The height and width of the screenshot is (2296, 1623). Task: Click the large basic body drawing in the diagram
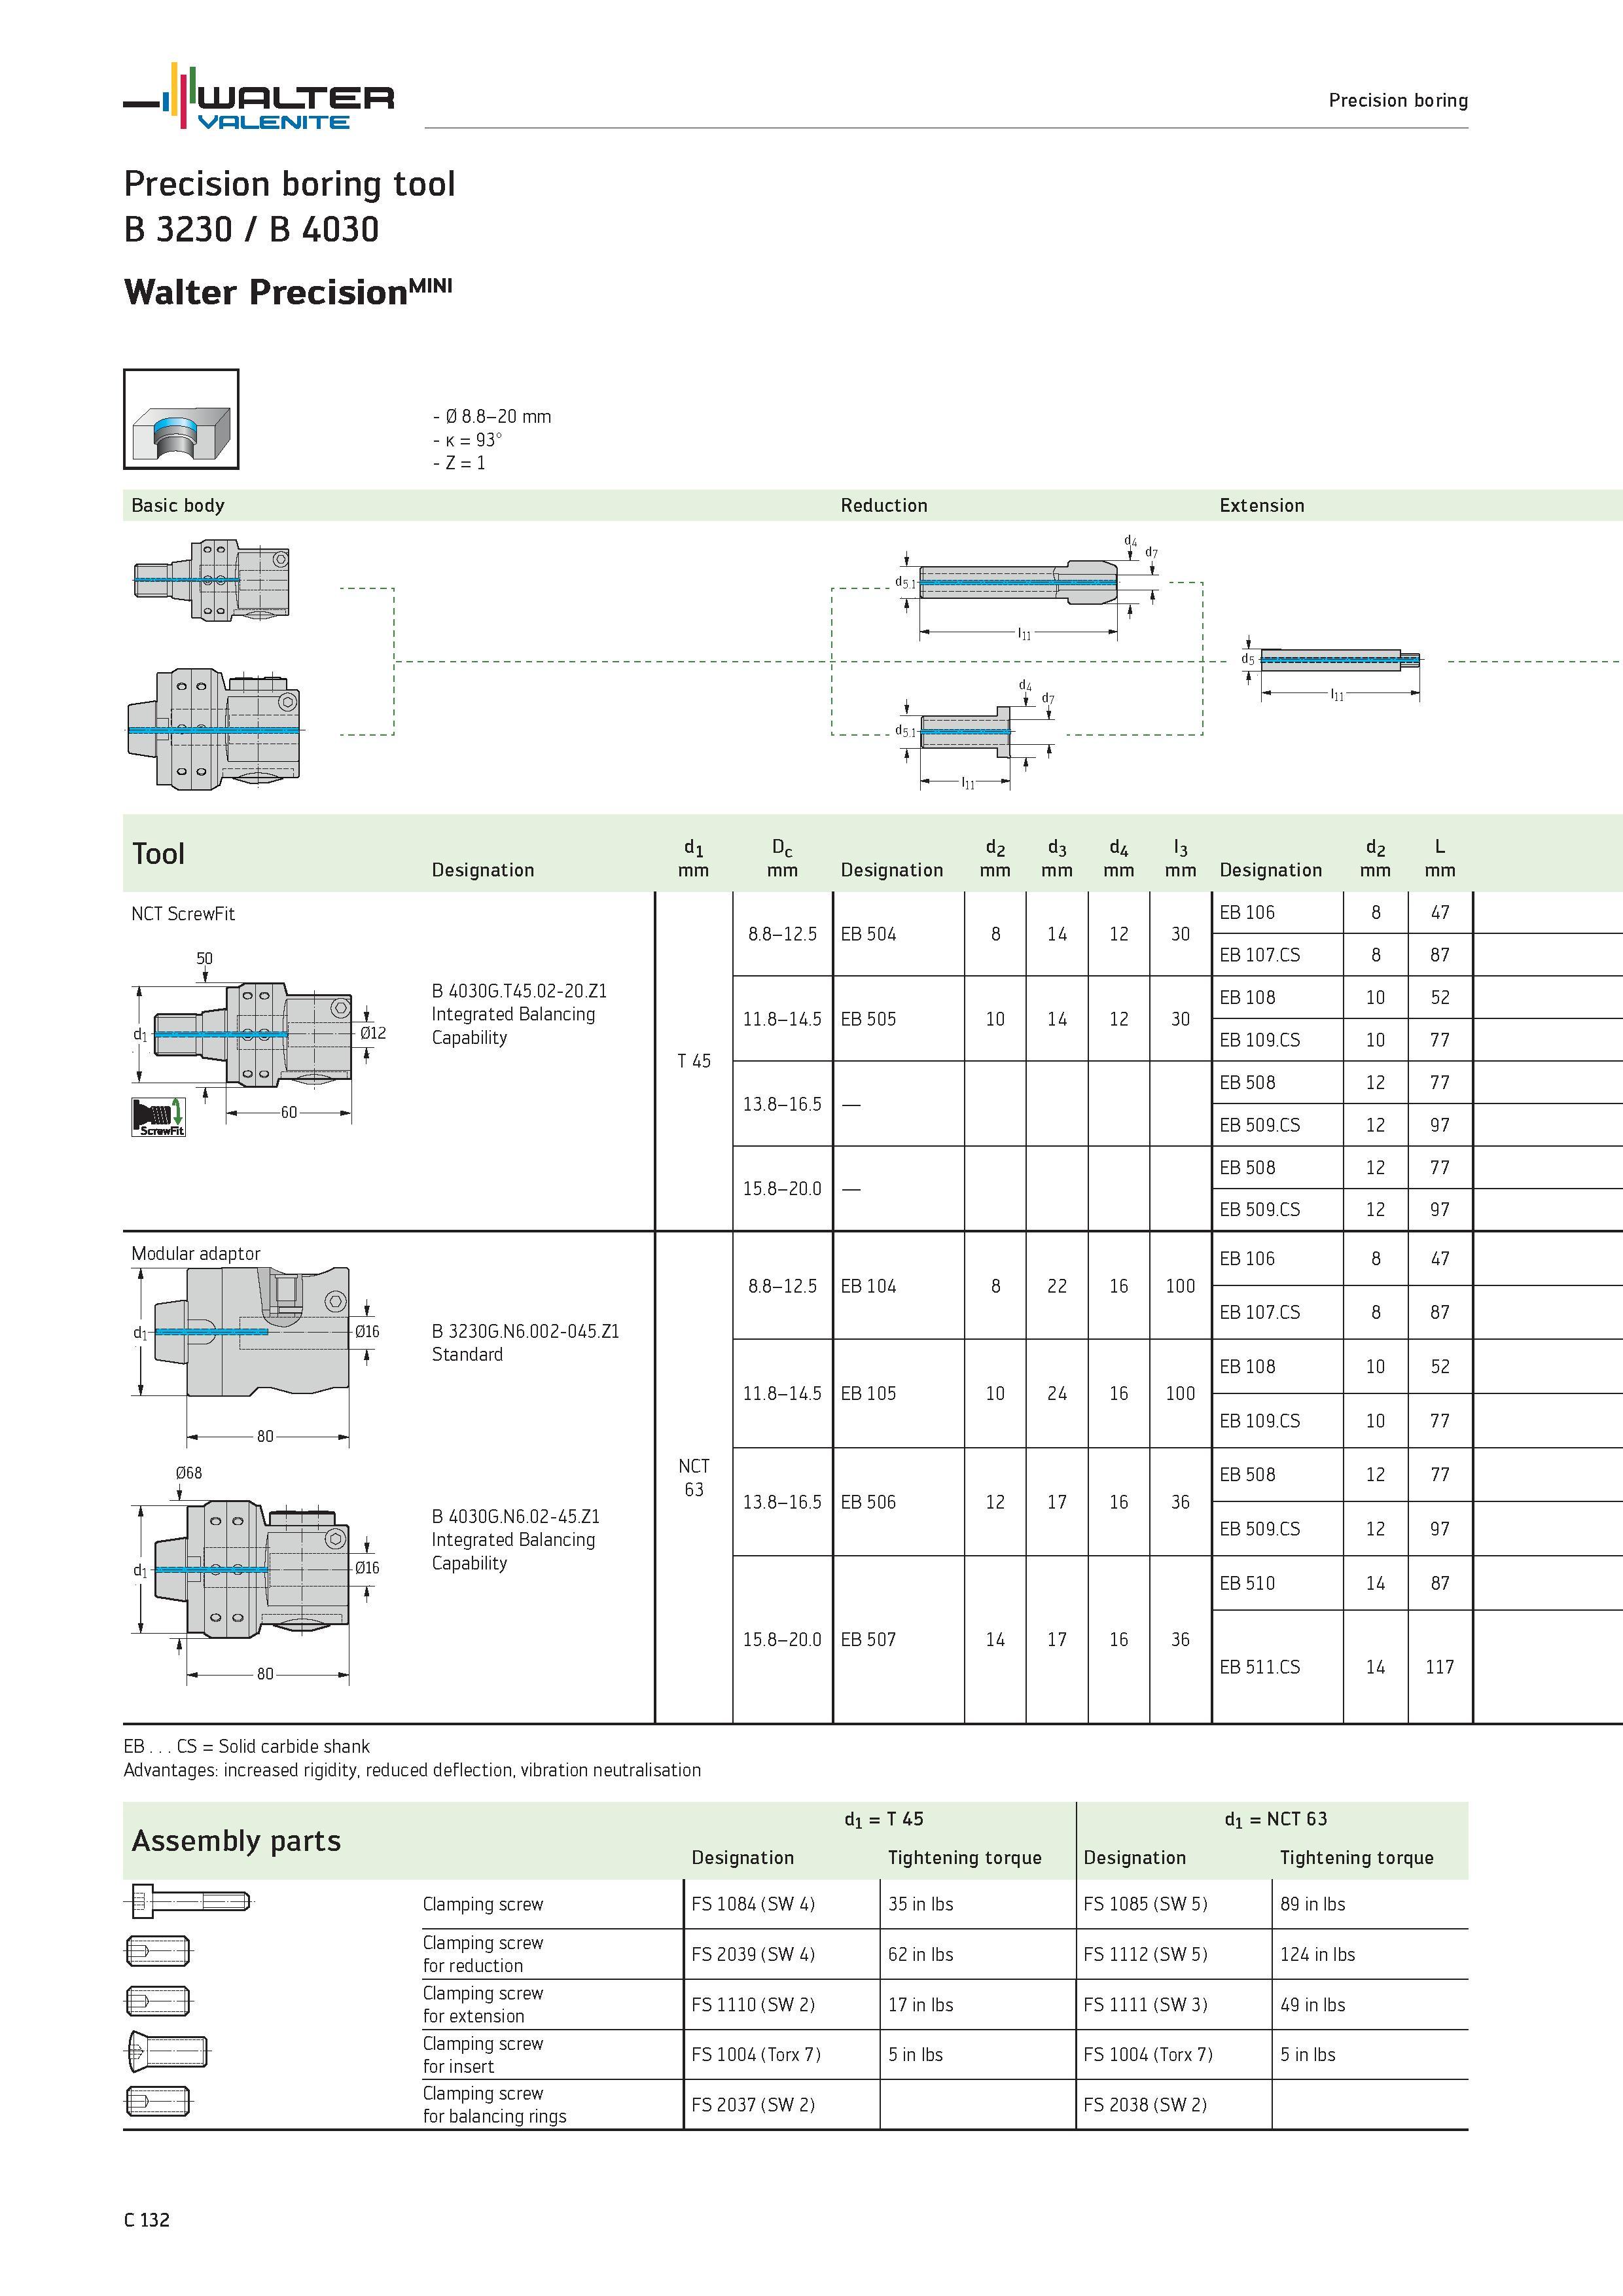click(213, 729)
